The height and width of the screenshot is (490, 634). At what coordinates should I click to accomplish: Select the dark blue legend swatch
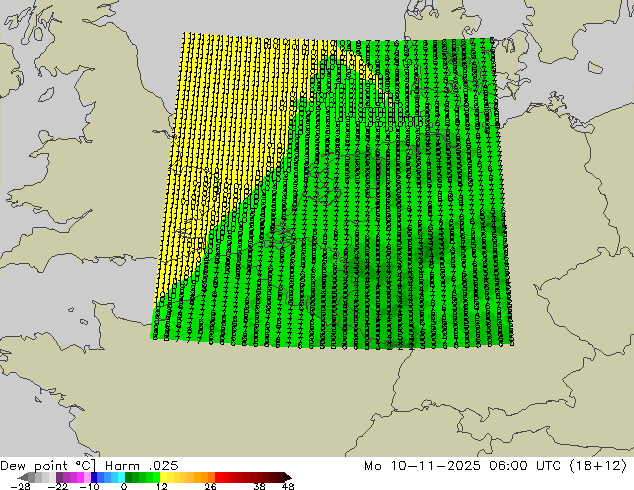(x=94, y=477)
